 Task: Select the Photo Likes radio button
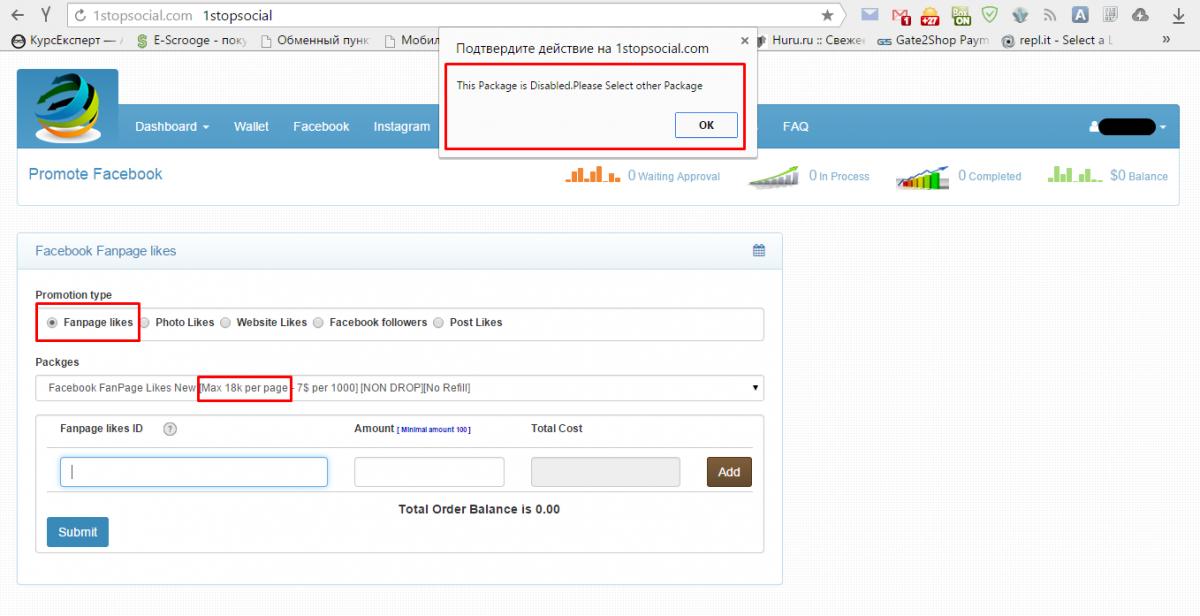click(x=145, y=323)
